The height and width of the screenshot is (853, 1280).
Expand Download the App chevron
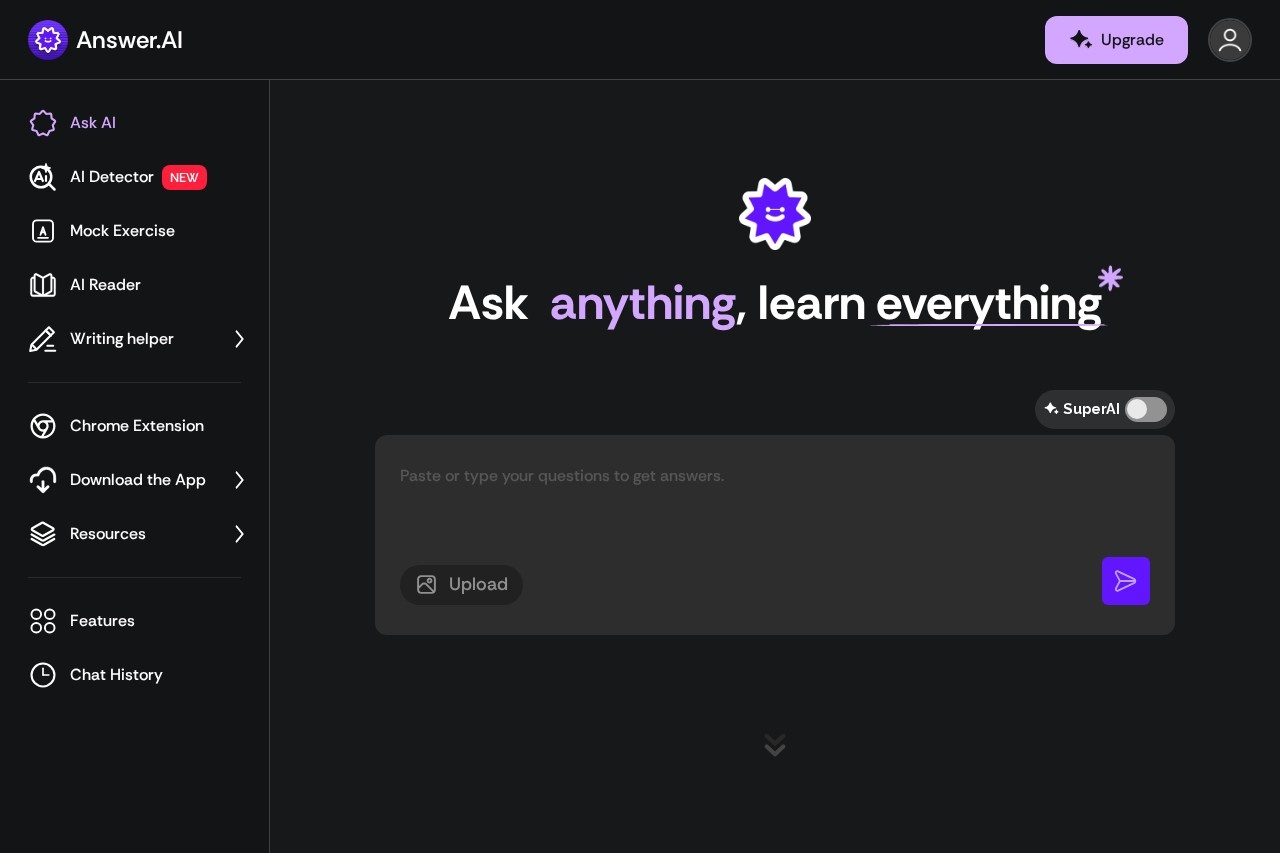[x=240, y=480]
